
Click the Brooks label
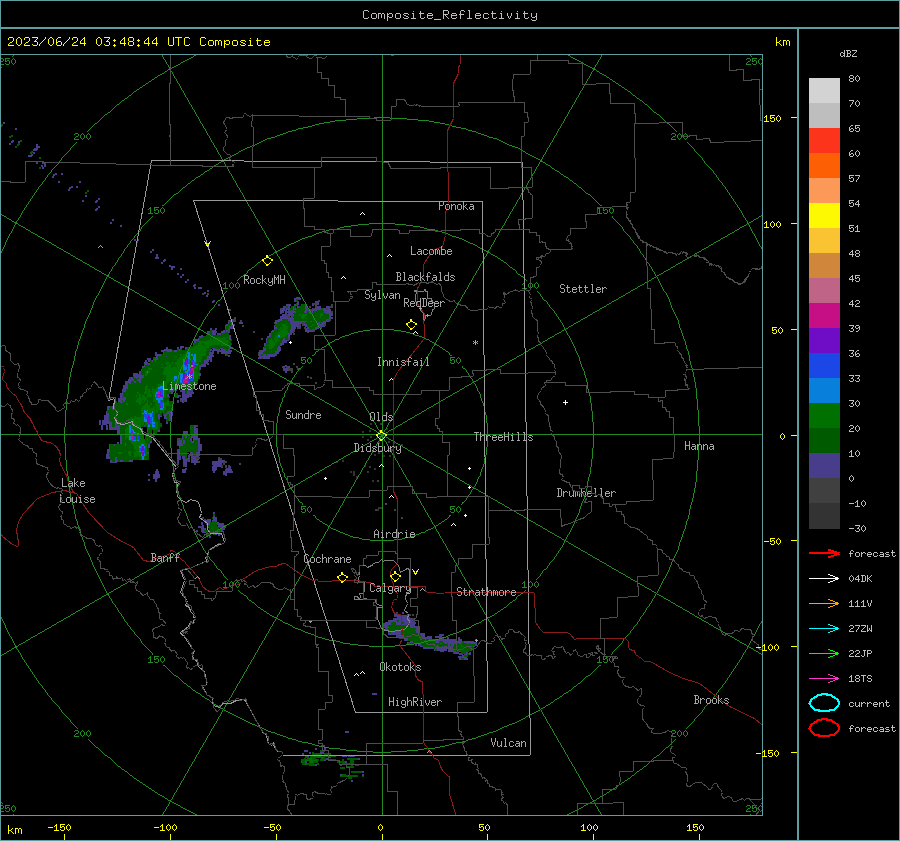click(x=711, y=700)
